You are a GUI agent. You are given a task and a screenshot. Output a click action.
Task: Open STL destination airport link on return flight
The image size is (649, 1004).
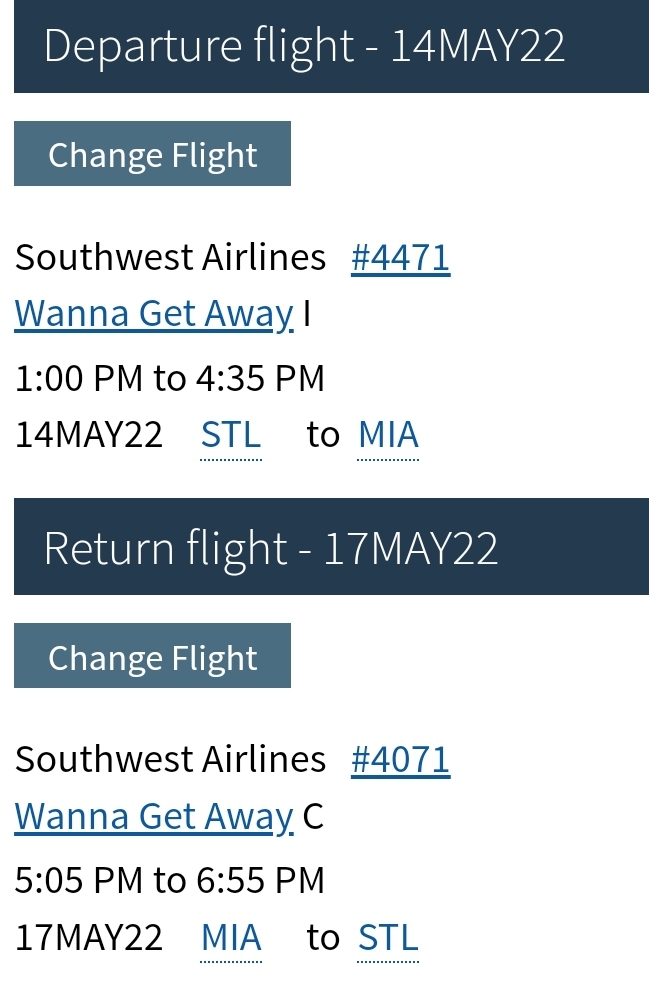point(388,937)
